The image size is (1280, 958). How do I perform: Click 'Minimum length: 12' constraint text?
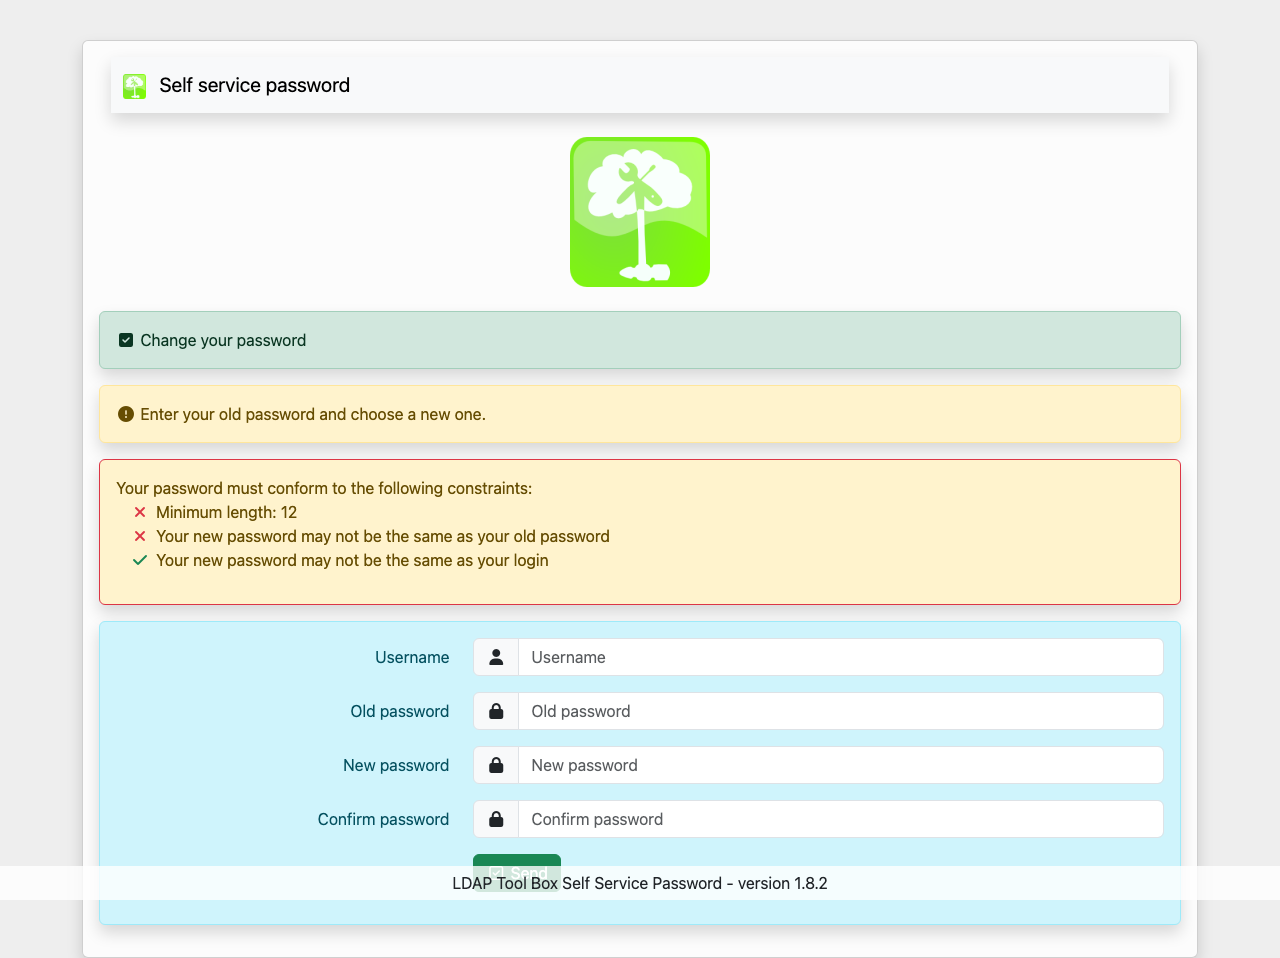tap(227, 512)
